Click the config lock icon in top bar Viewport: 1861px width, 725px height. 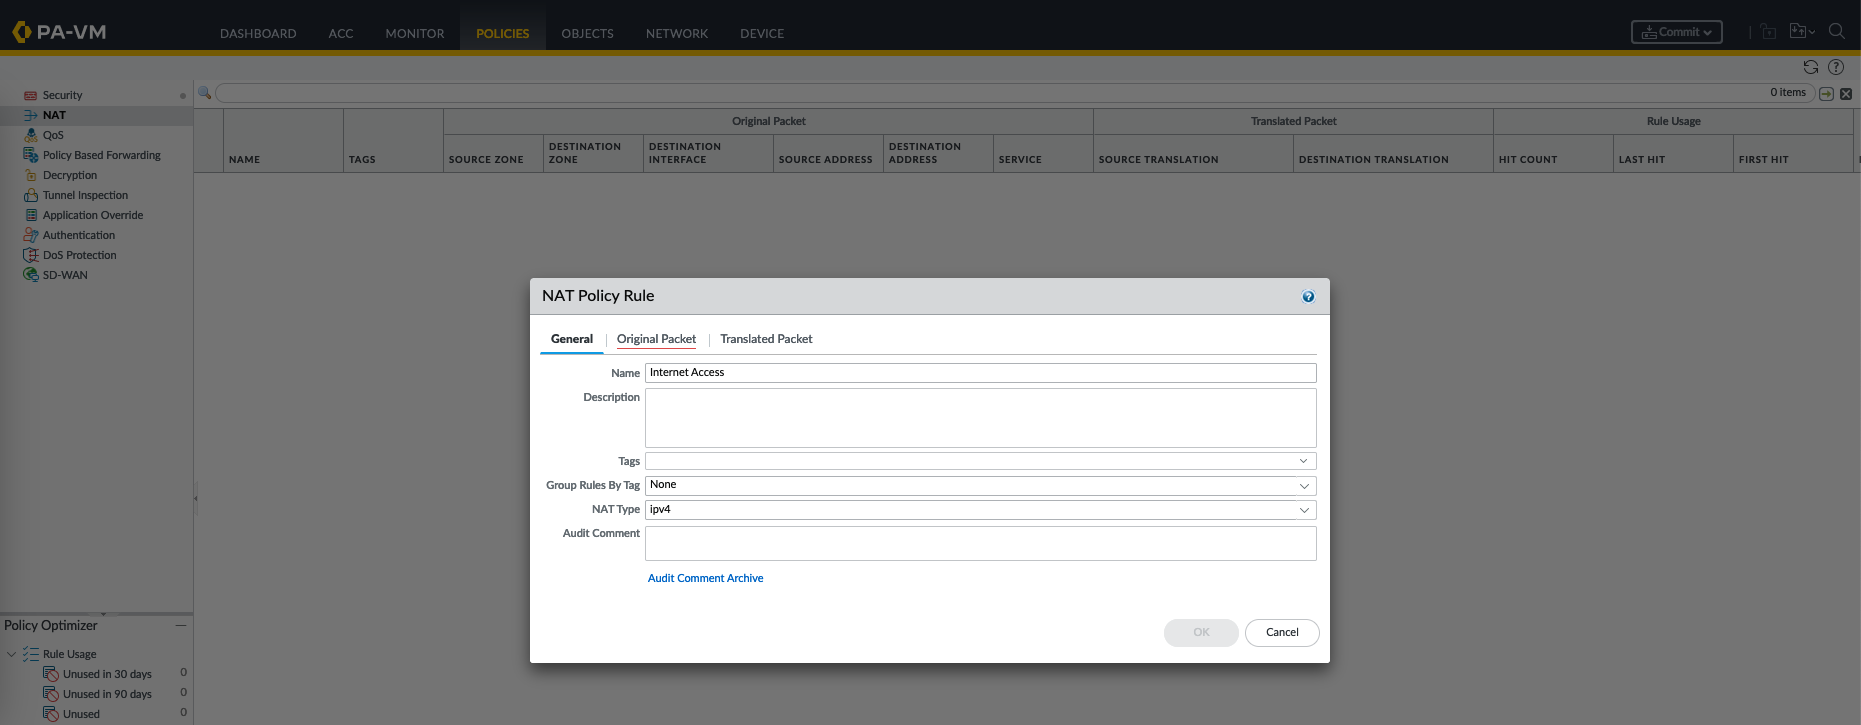1768,32
